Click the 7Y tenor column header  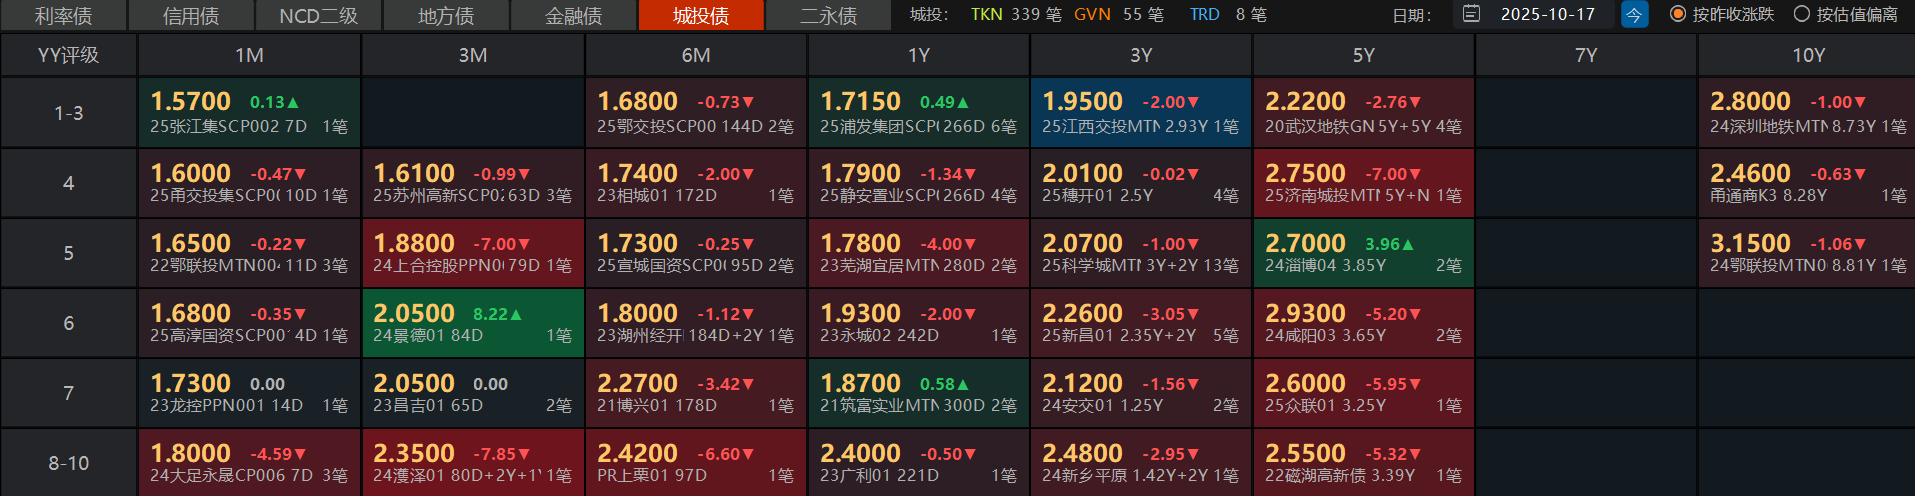[1586, 55]
